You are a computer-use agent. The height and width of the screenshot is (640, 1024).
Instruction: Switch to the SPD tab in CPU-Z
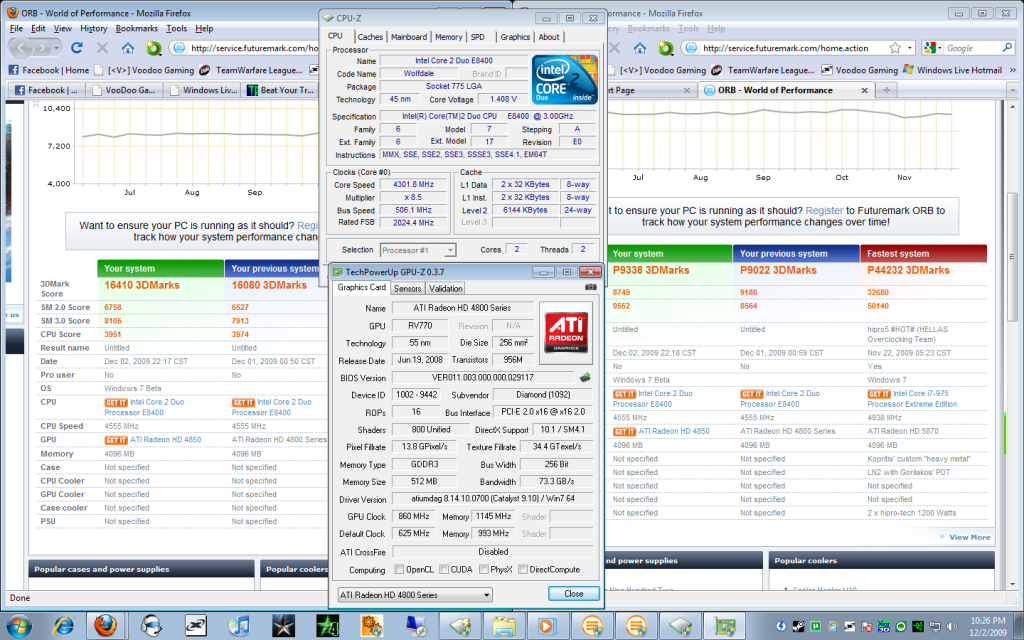pos(478,37)
